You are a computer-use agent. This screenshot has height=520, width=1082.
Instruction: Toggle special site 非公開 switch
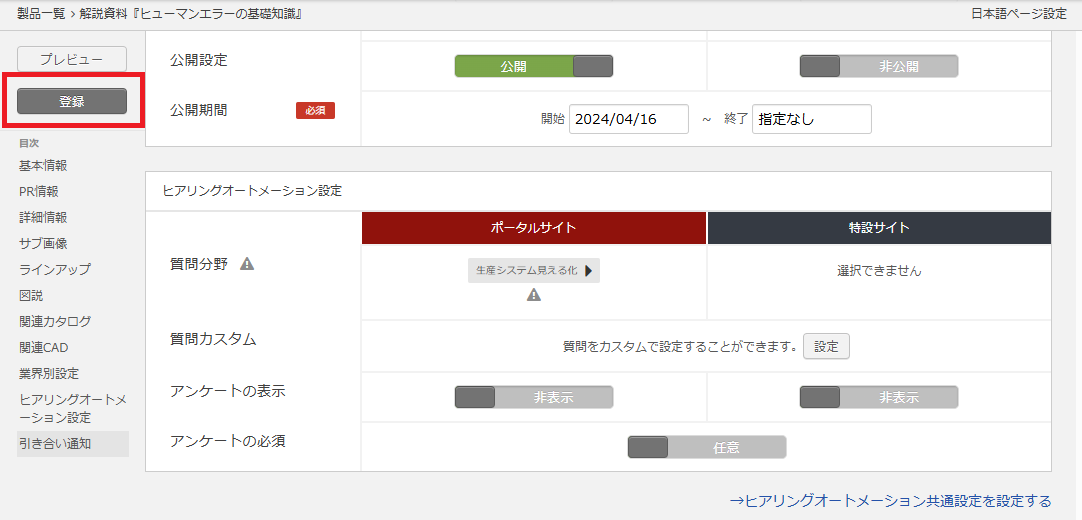point(878,66)
